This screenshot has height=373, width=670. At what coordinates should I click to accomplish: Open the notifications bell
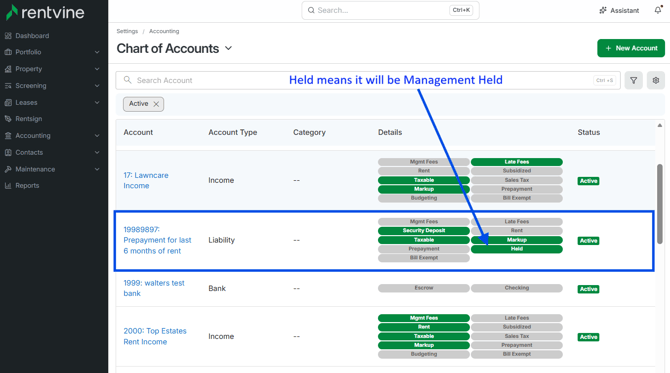(x=658, y=10)
